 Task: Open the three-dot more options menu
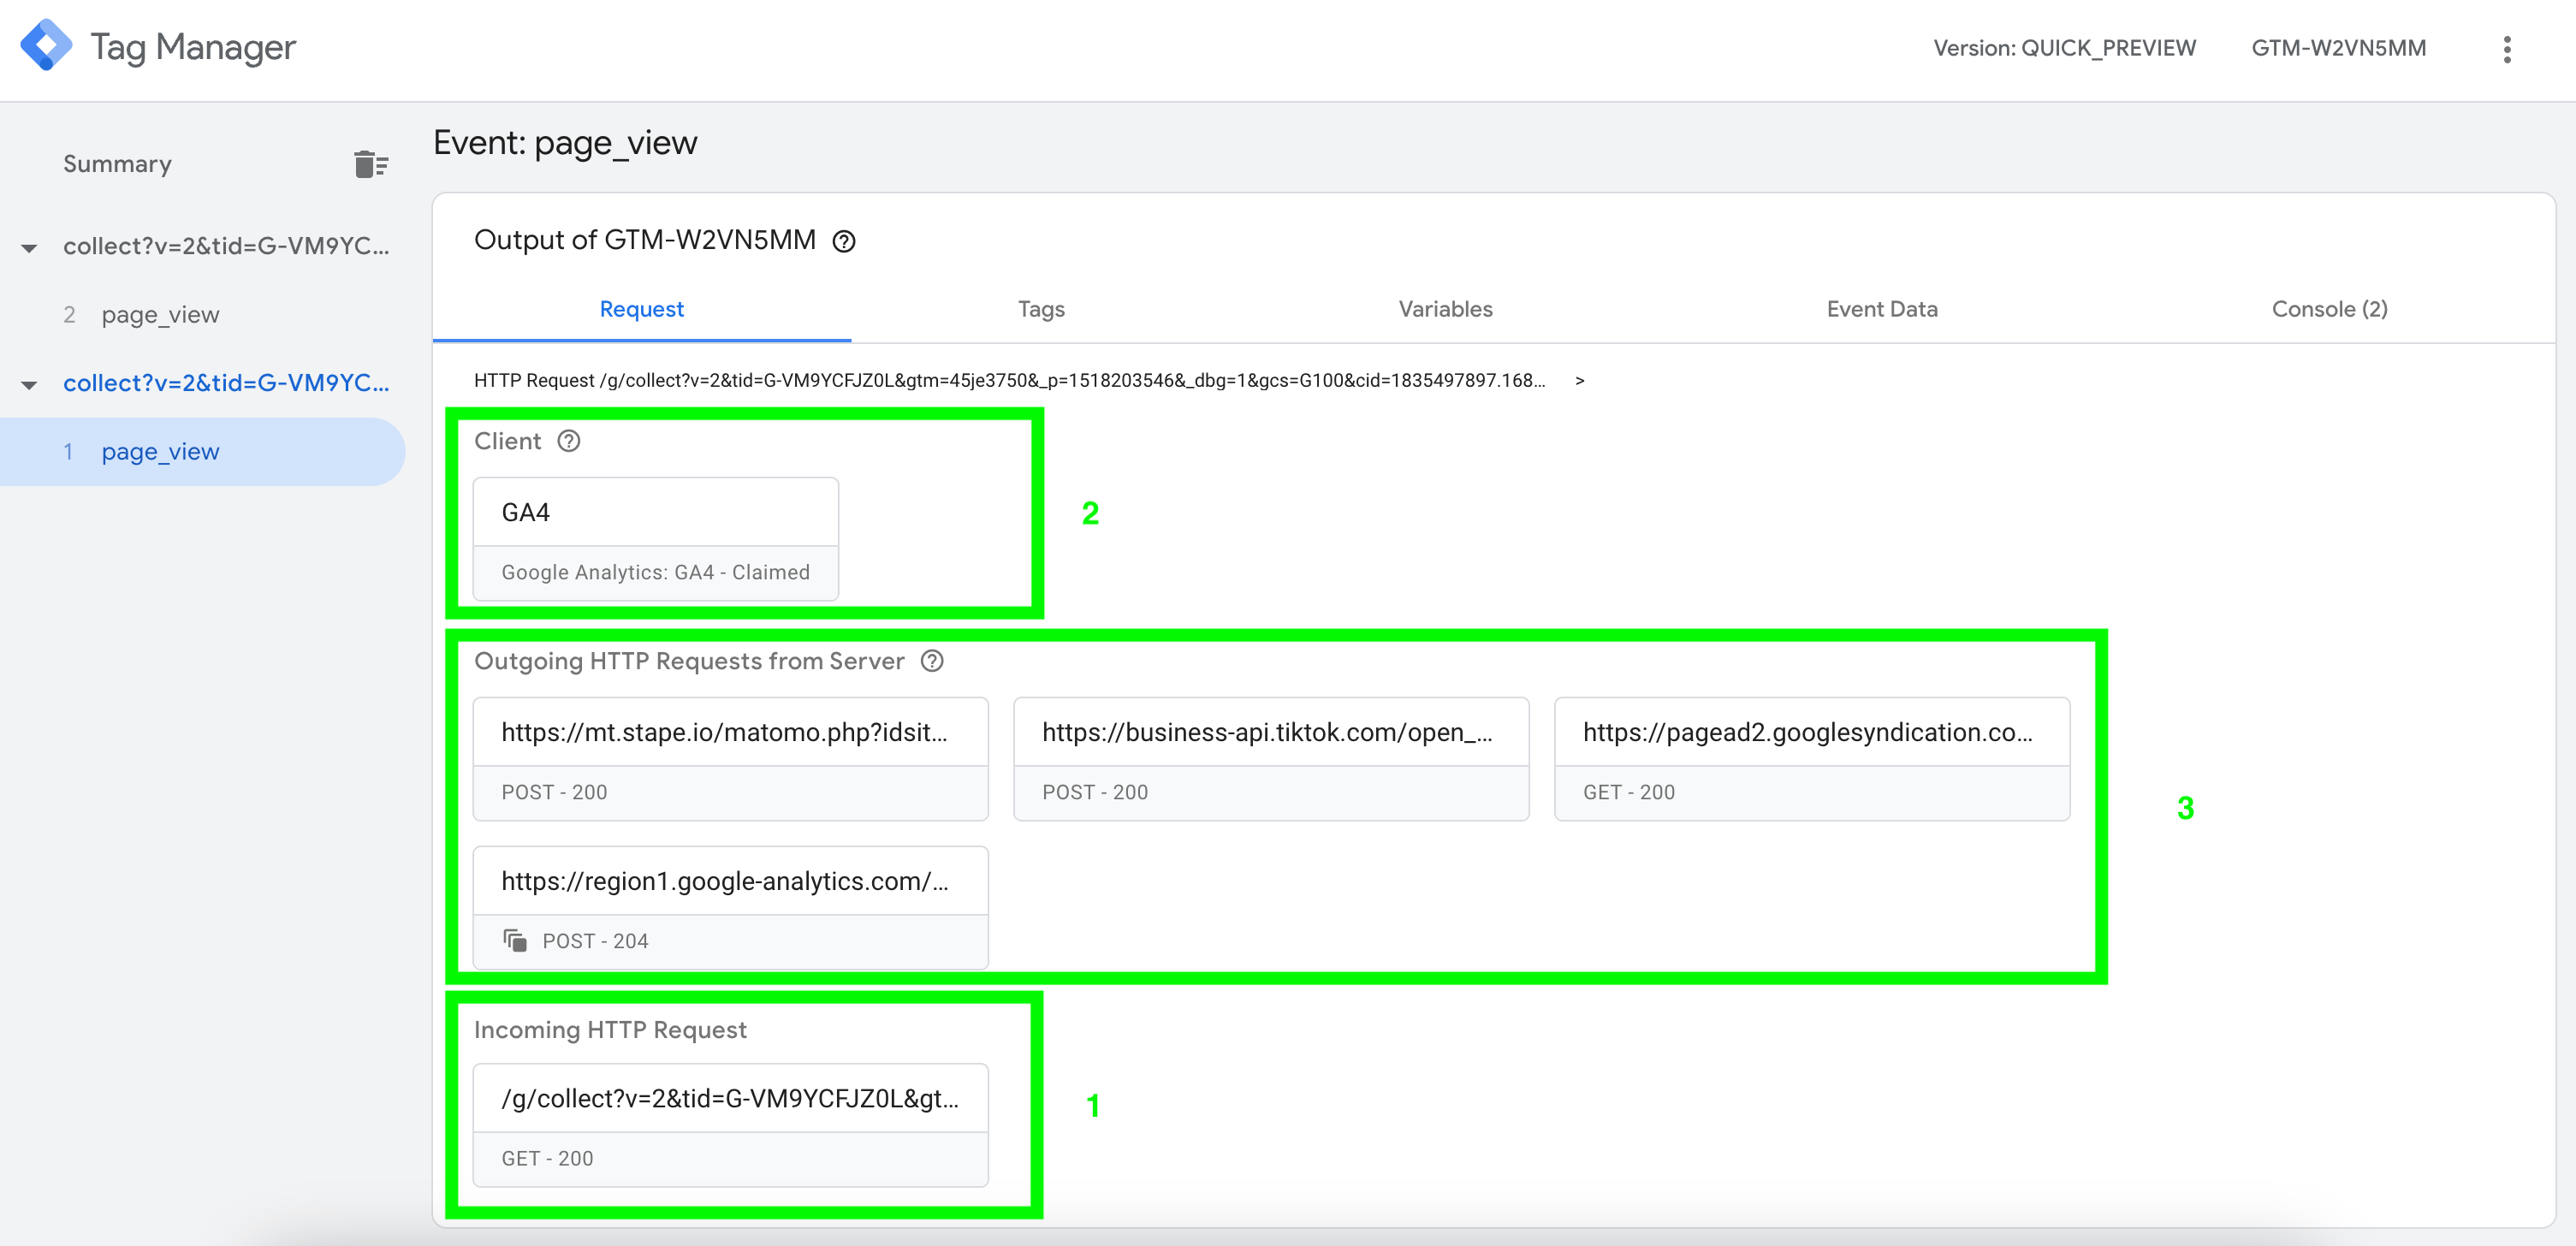(x=2506, y=49)
